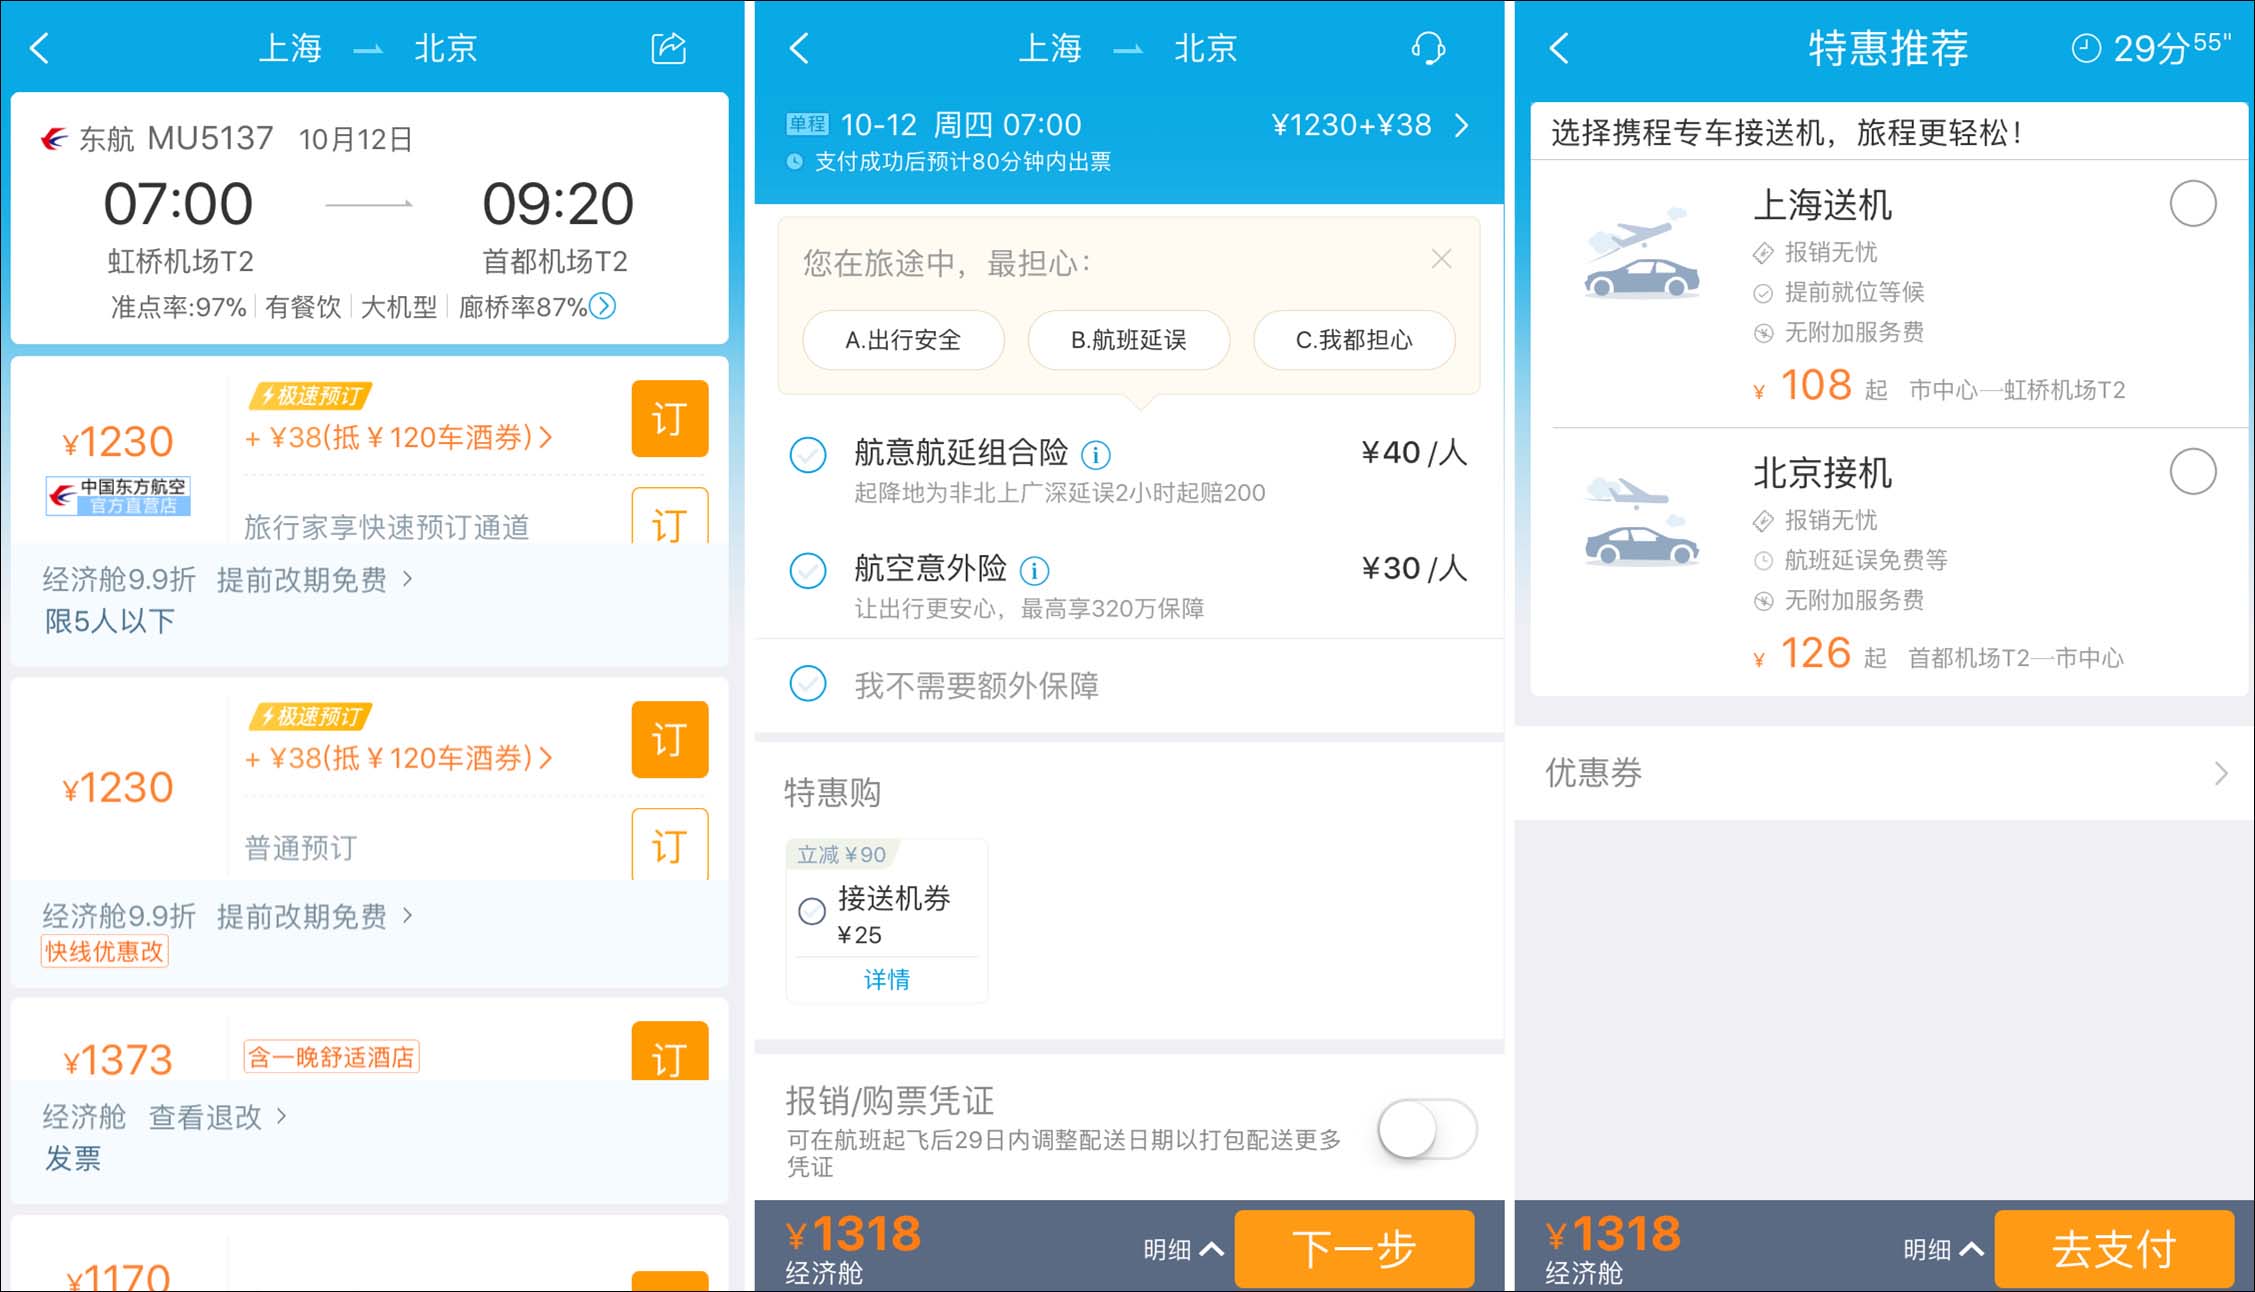The image size is (2255, 1292).
Task: Choose answer B.航班延误
Action: [1128, 340]
